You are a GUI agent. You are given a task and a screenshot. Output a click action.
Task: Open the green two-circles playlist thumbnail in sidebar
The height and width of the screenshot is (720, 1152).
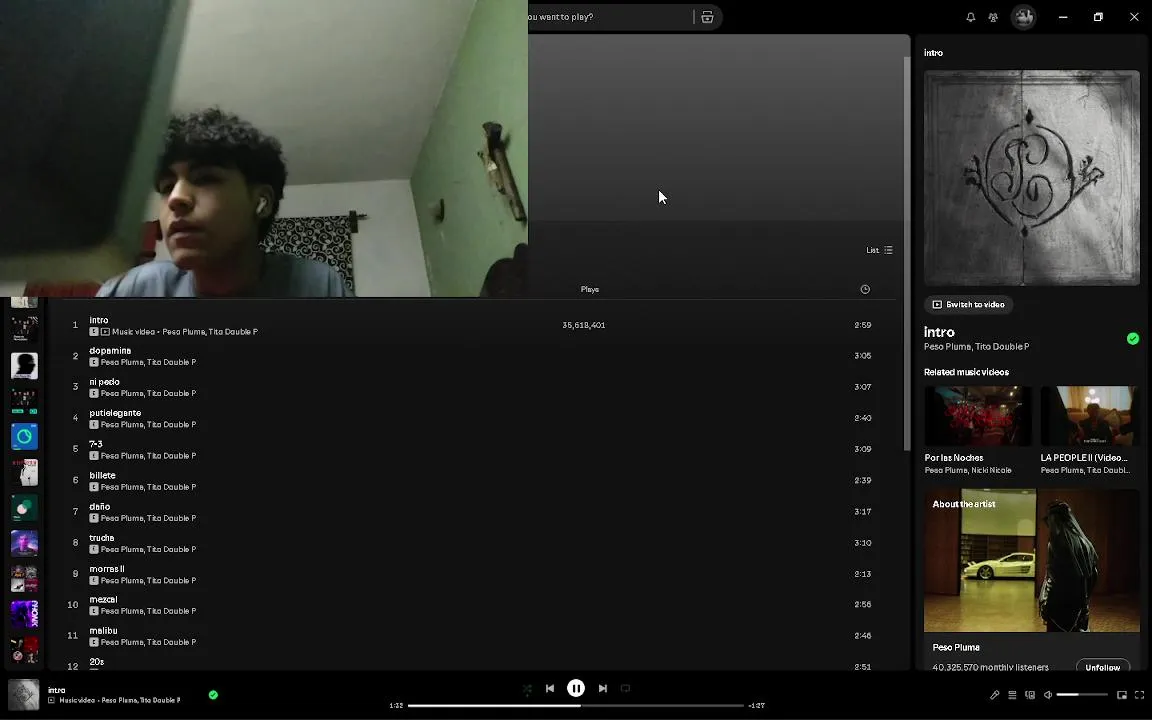[x=24, y=508]
